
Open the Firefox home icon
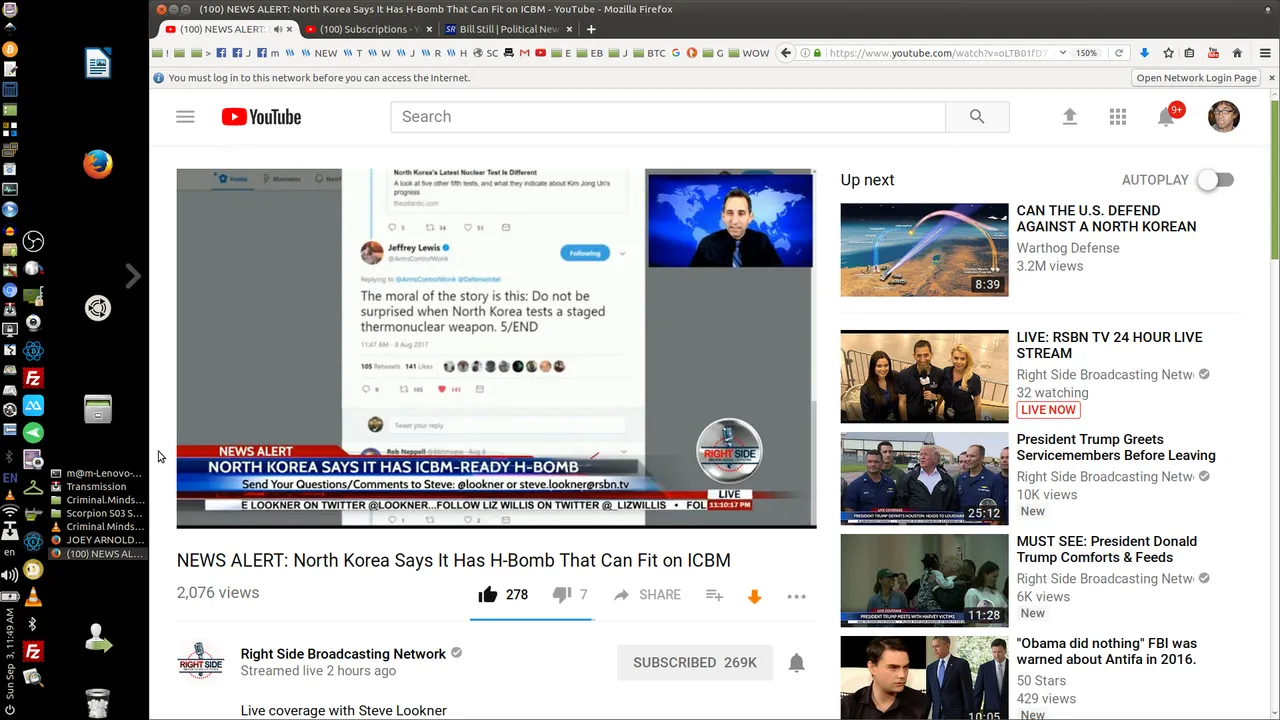tap(1236, 53)
